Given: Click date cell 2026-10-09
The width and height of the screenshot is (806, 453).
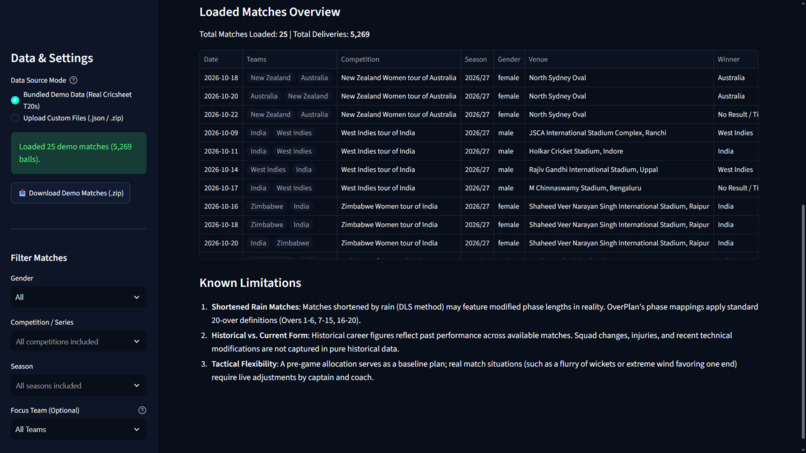Looking at the screenshot, I should [x=221, y=133].
